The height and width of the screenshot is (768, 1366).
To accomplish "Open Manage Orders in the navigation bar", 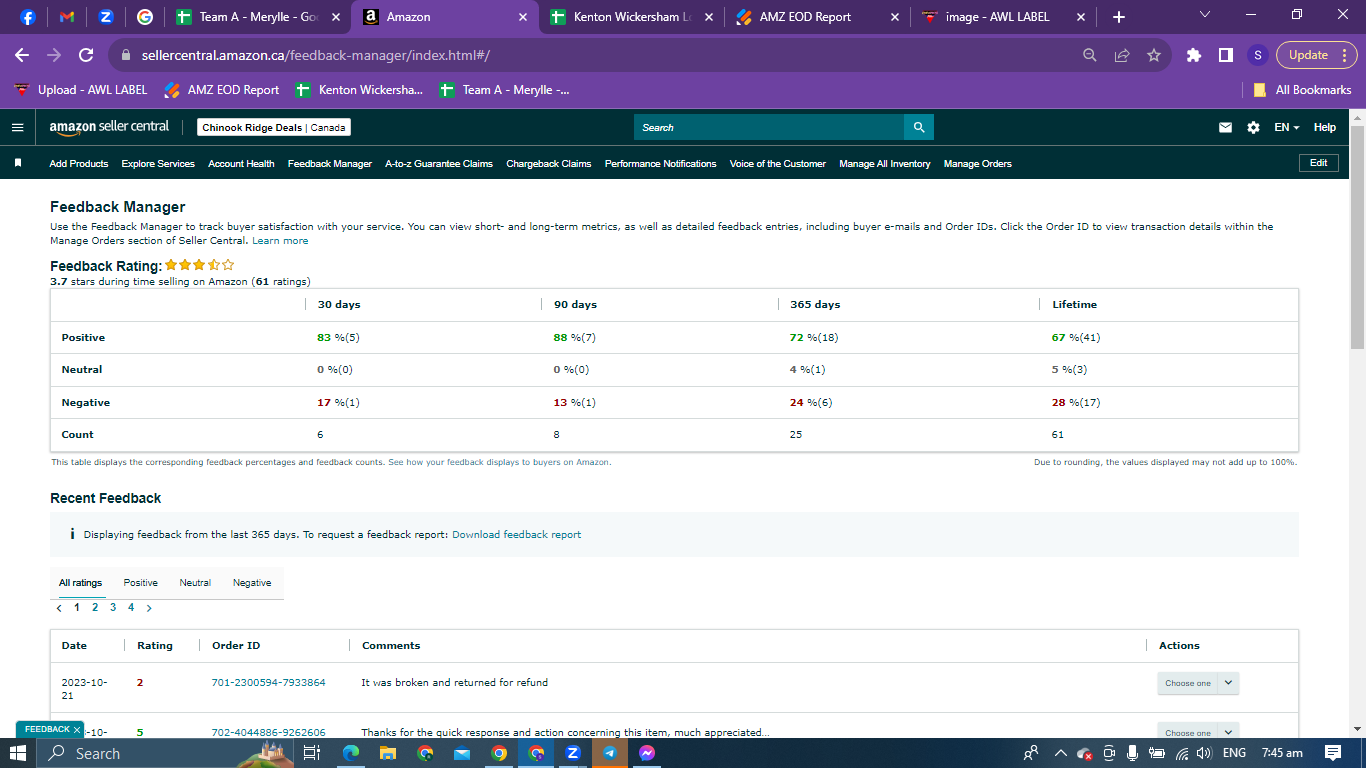I will click(x=978, y=163).
